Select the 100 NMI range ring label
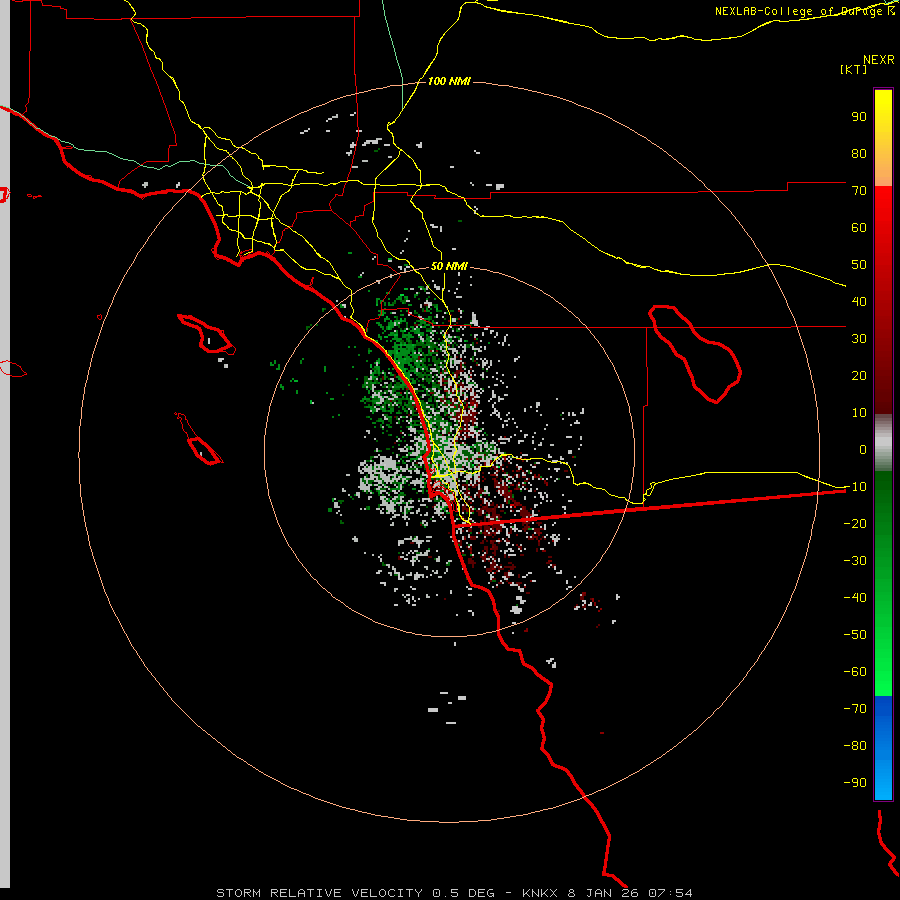900x900 pixels. tap(449, 81)
